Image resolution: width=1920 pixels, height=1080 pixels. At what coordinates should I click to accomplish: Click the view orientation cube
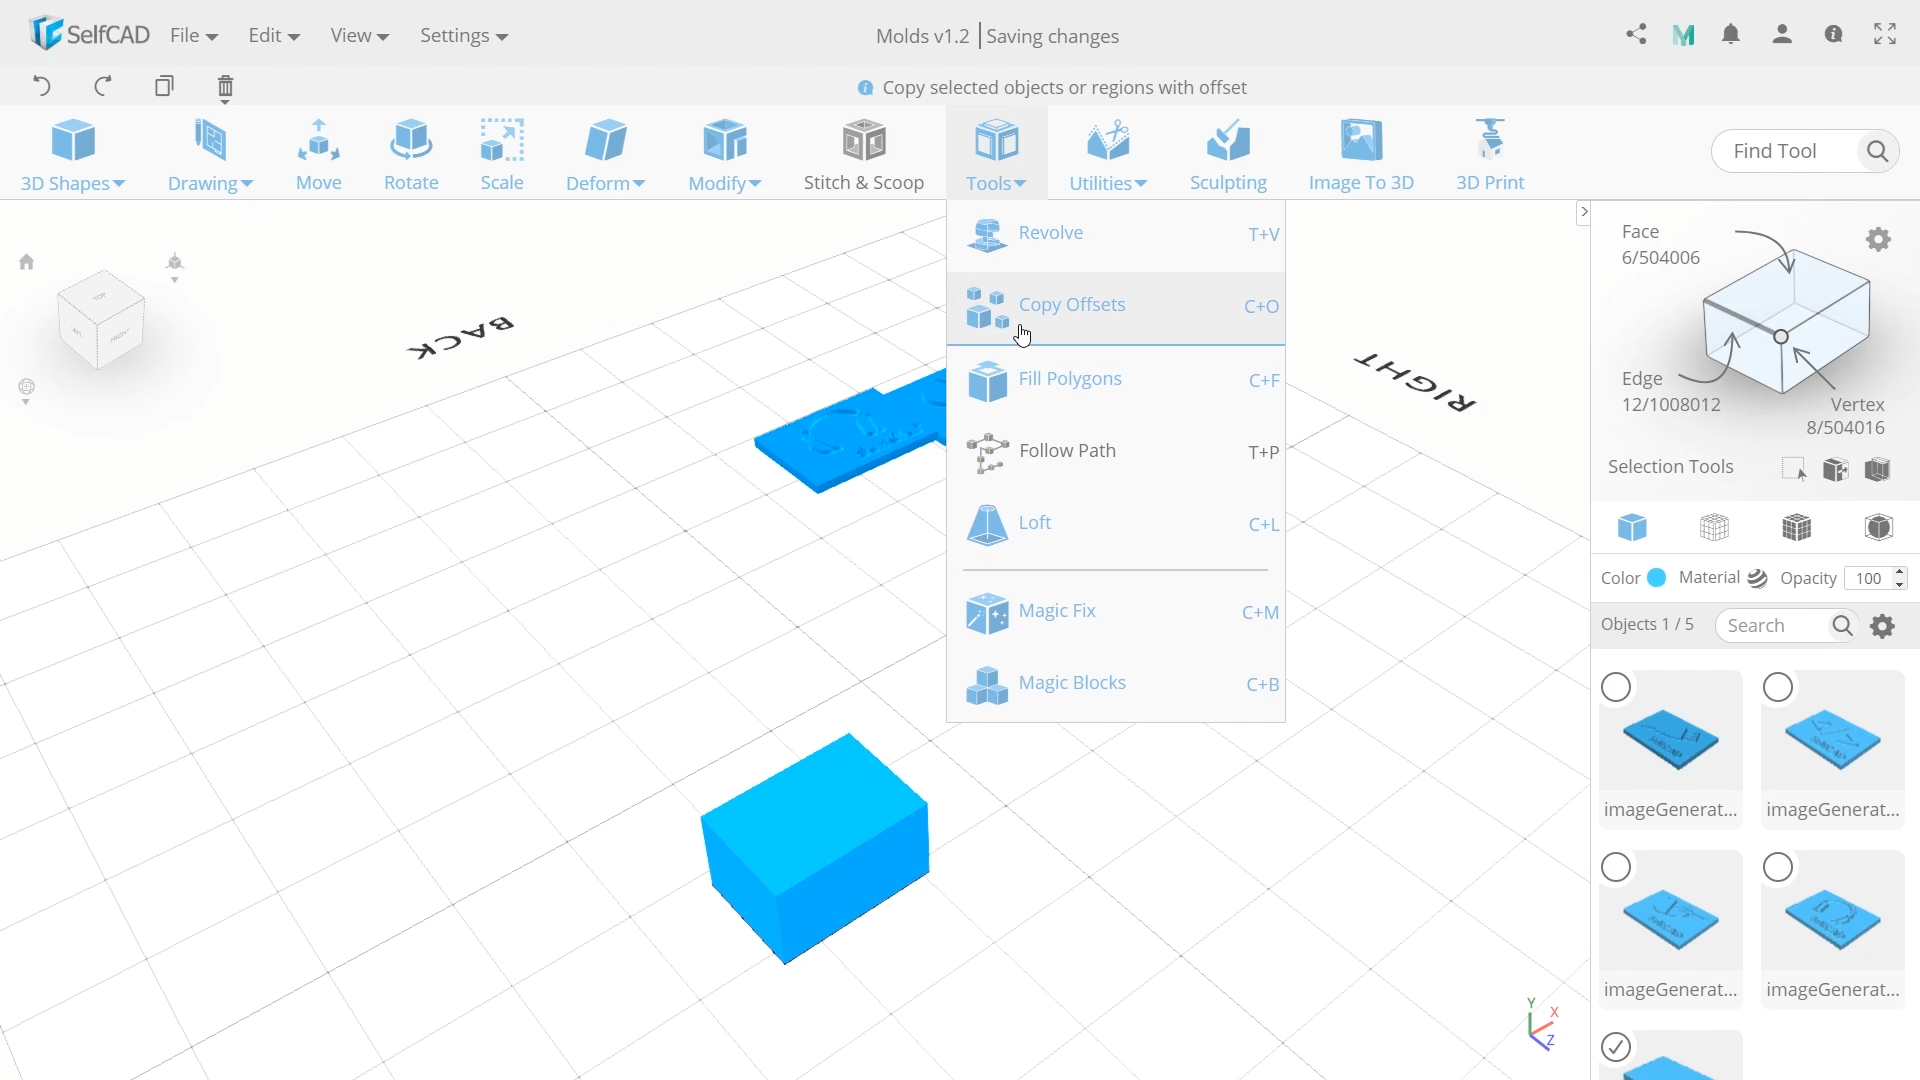tap(101, 320)
